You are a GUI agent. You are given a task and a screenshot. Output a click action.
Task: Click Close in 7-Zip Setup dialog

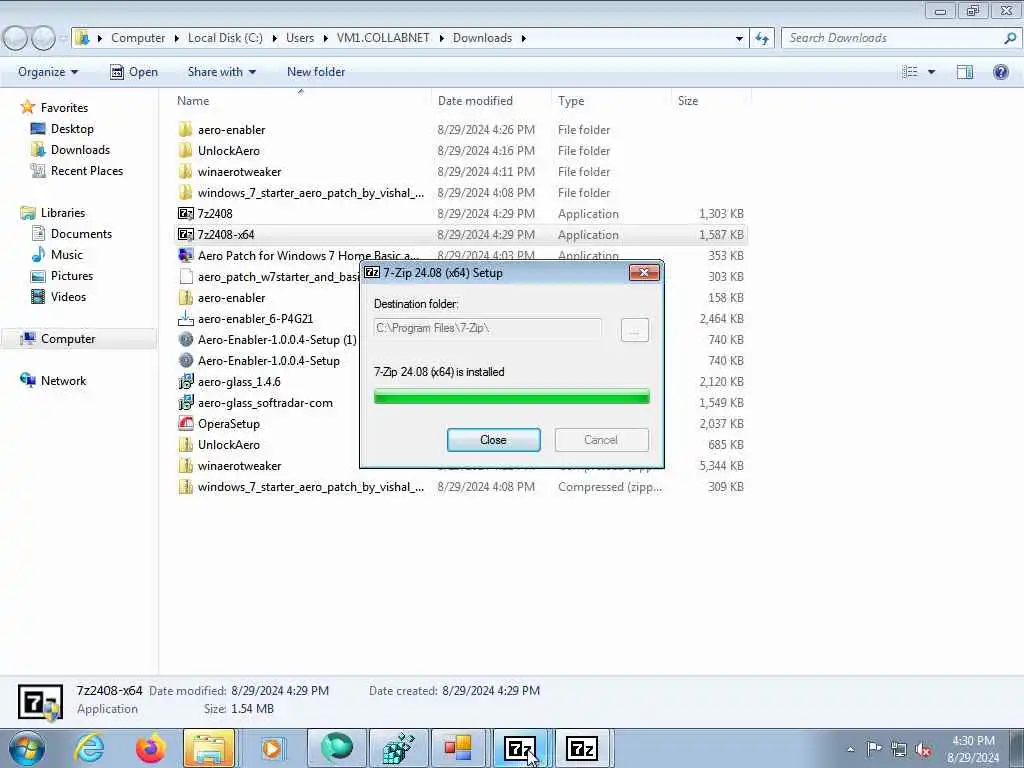coord(493,440)
